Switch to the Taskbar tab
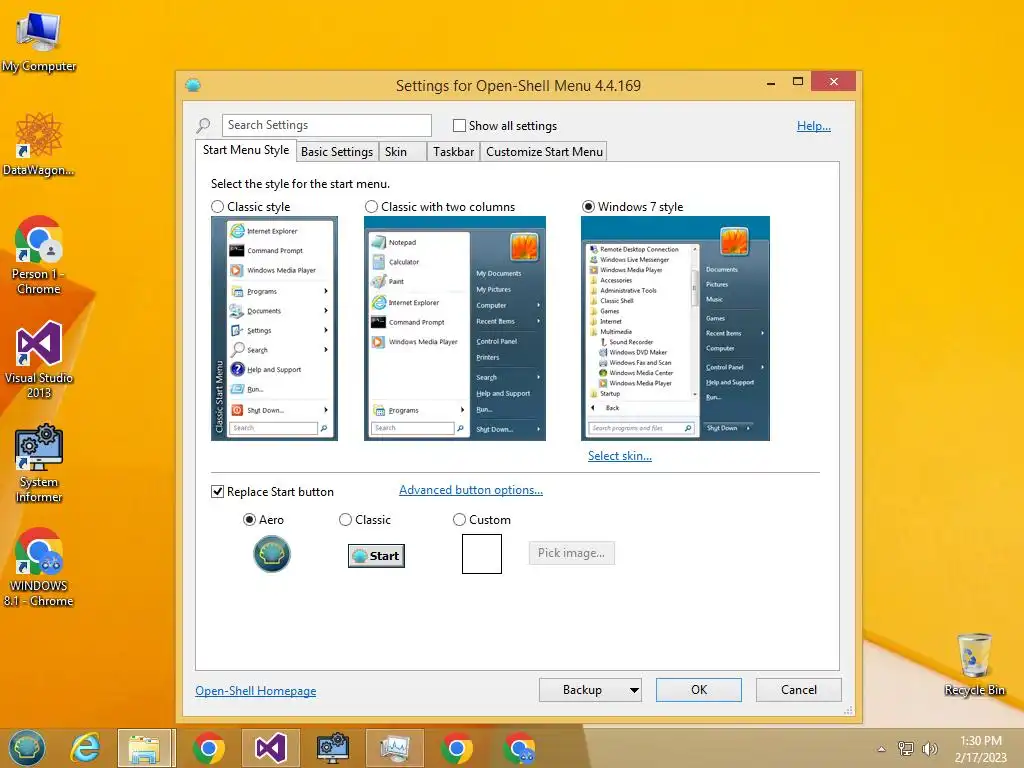The image size is (1024, 768). pyautogui.click(x=453, y=152)
